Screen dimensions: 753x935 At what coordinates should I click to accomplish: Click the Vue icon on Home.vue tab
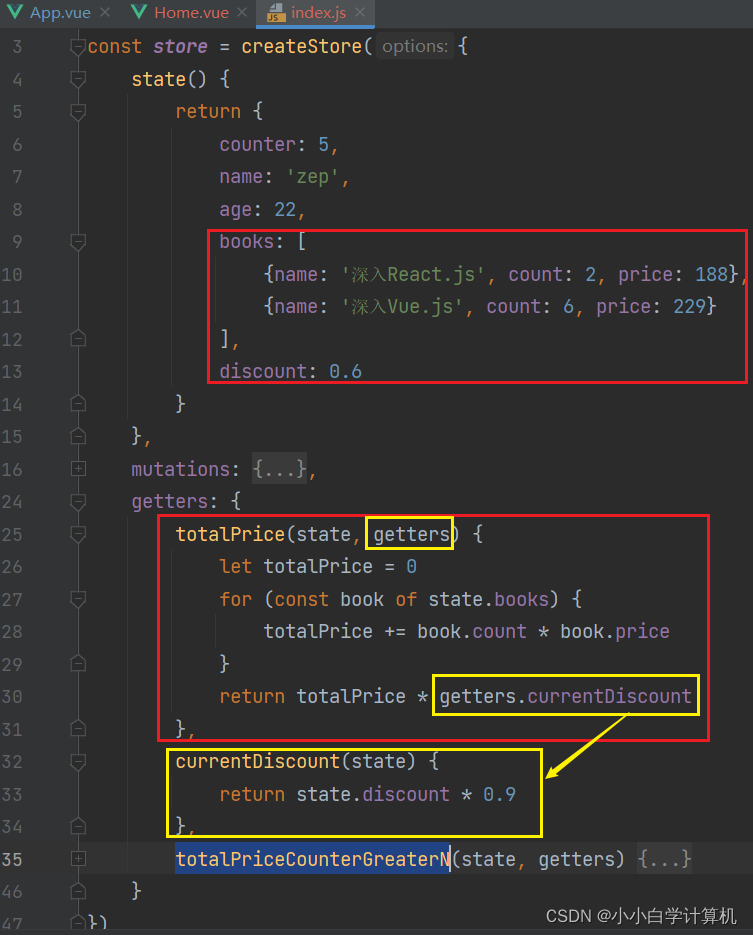pos(140,12)
